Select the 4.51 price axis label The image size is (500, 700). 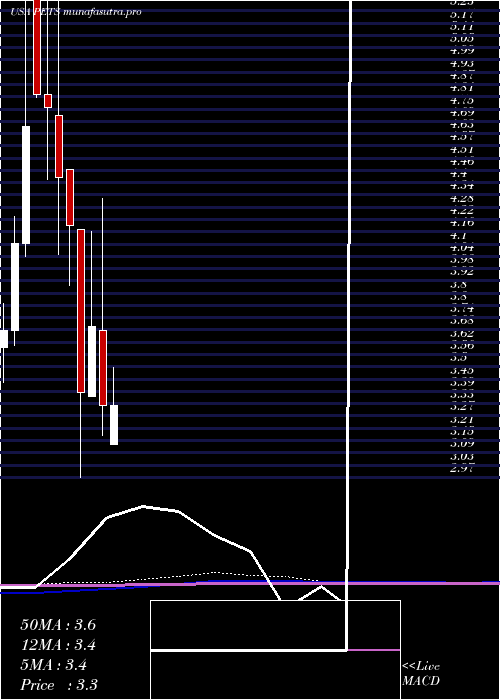point(462,150)
